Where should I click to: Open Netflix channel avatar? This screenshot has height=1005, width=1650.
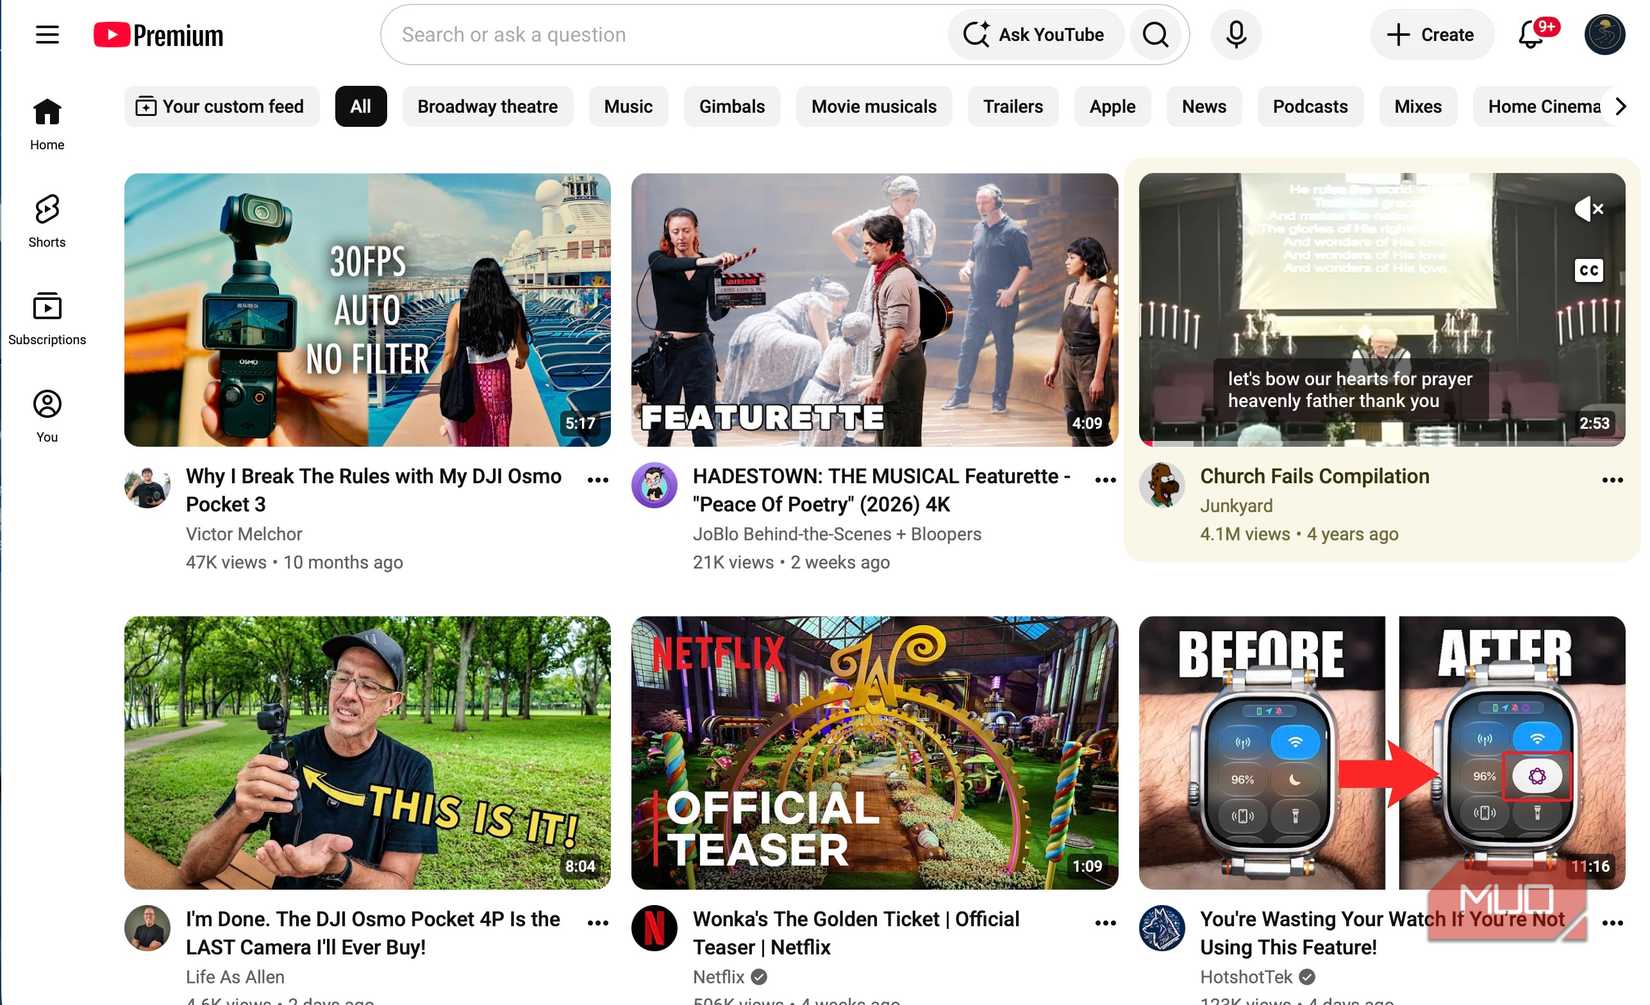(654, 929)
